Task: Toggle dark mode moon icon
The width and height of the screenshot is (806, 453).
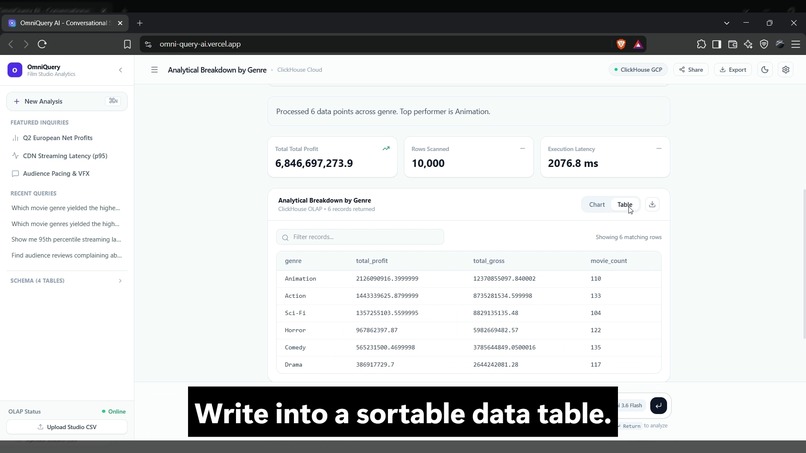Action: point(765,70)
